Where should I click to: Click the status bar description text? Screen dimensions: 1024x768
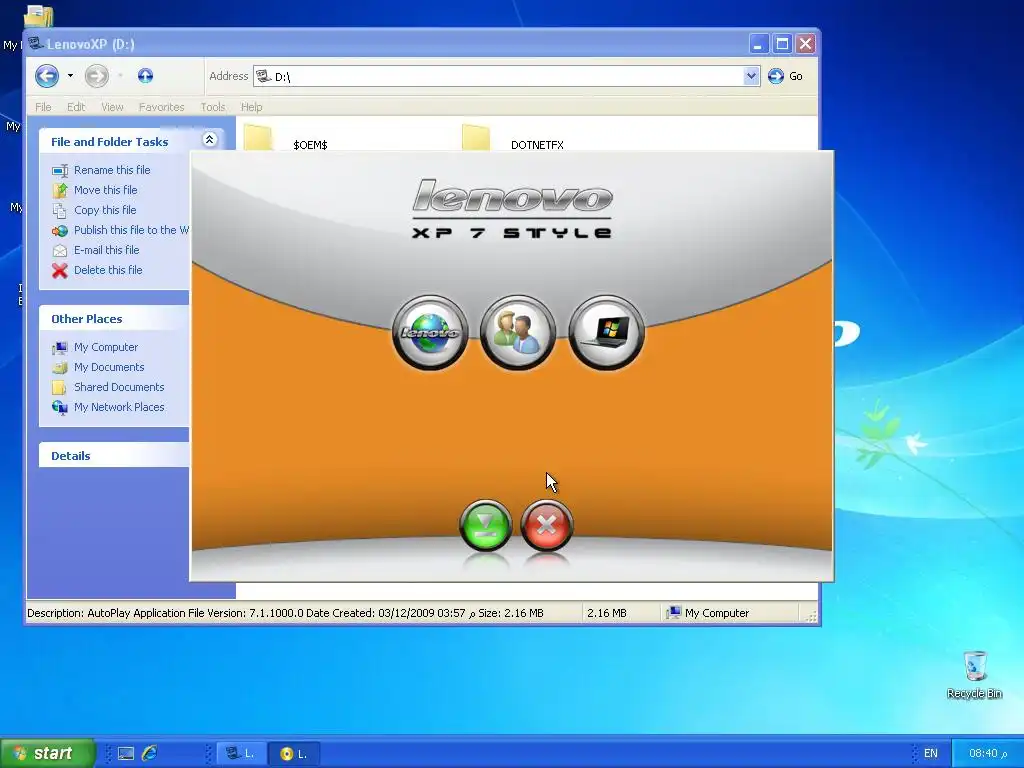click(285, 613)
